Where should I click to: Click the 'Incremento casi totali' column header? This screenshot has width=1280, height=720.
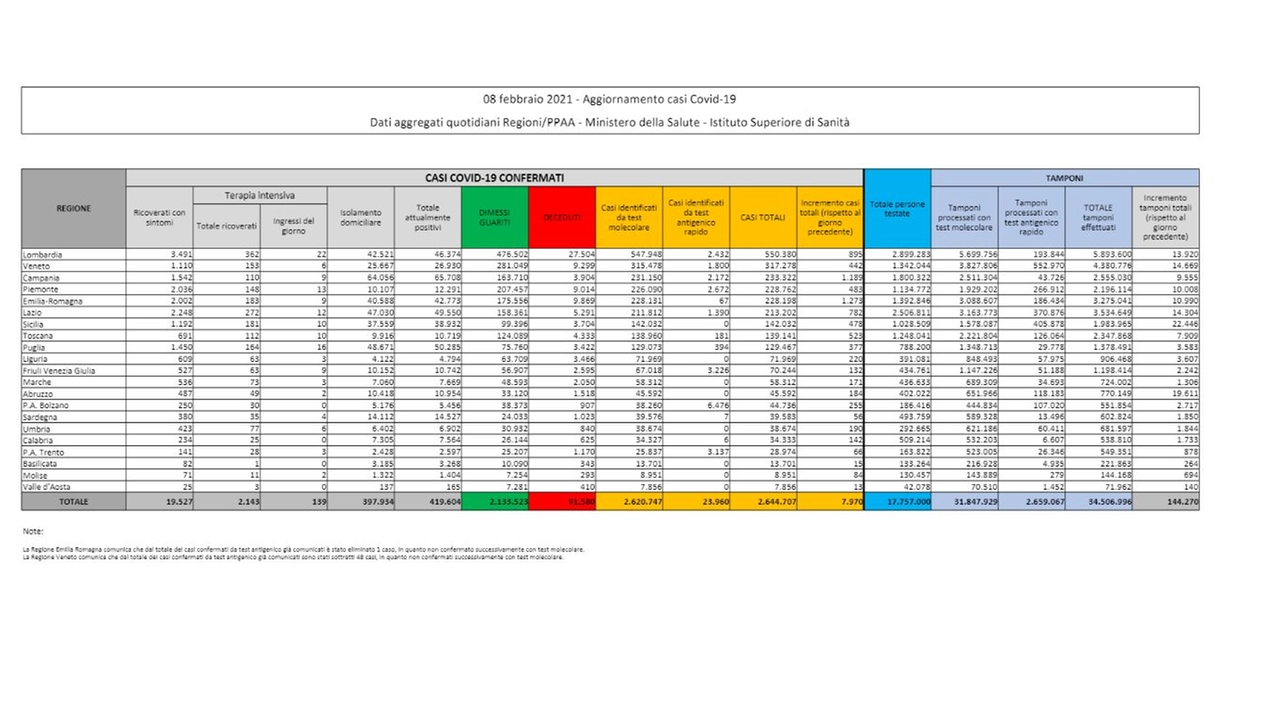830,217
